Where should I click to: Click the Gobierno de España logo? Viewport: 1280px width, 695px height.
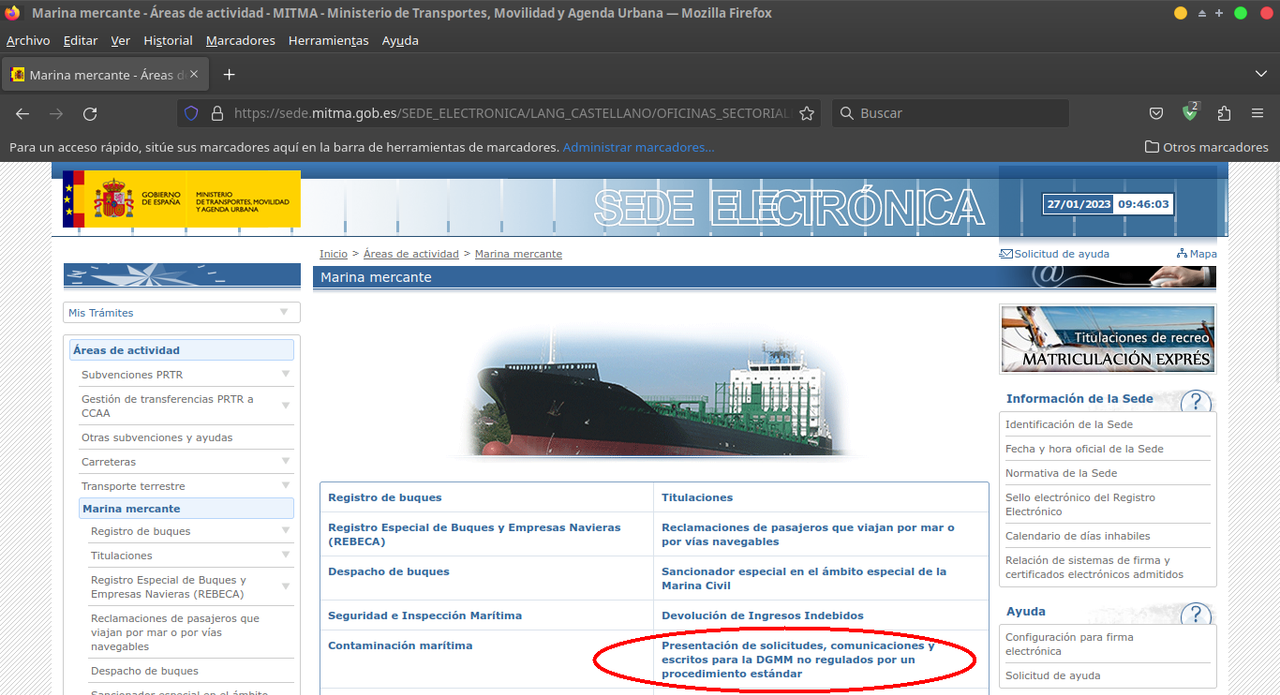[x=182, y=199]
